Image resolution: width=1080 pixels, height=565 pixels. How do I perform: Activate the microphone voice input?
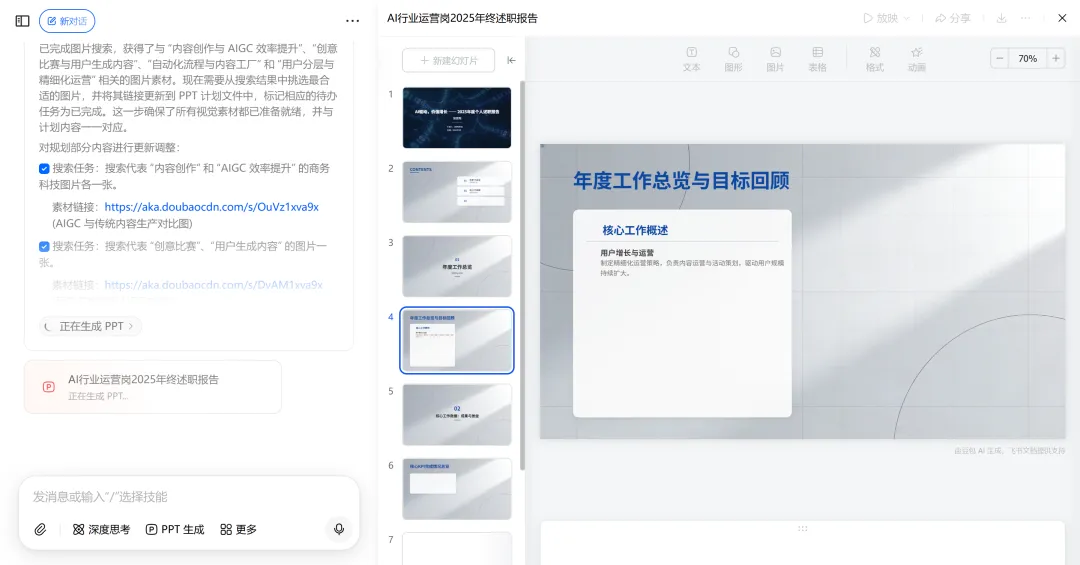339,528
